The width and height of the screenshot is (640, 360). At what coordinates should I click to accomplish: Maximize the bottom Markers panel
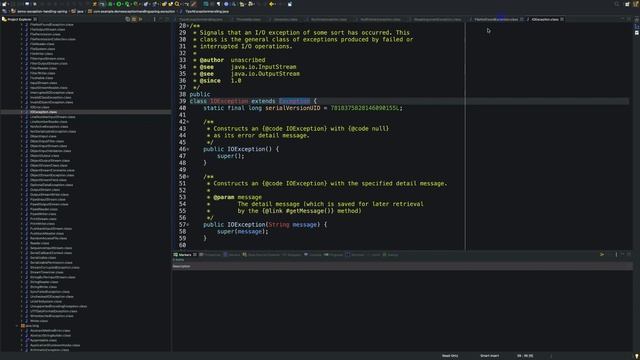(x=629, y=255)
